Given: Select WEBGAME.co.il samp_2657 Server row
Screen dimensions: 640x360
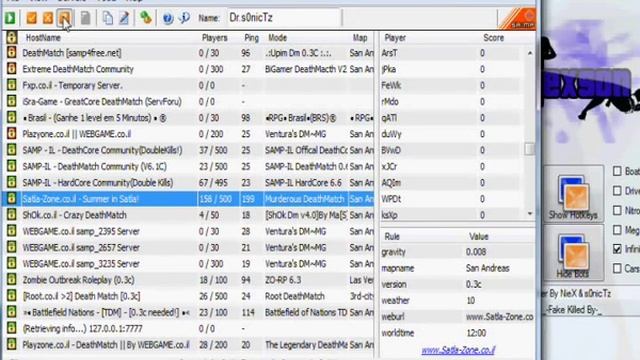Looking at the screenshot, I should (189, 247).
